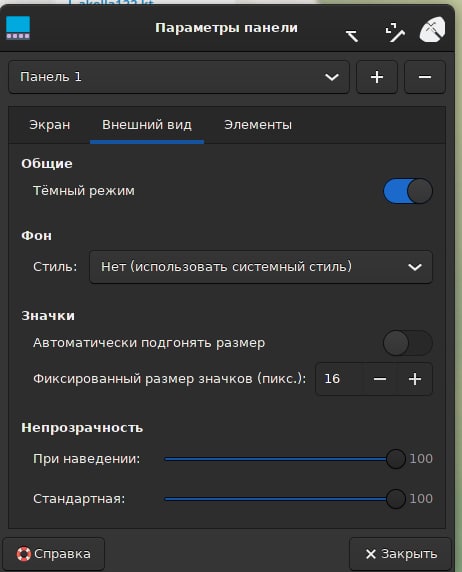Click the panel preferences window icon
Viewport: 462px width, 572px height.
point(18,28)
